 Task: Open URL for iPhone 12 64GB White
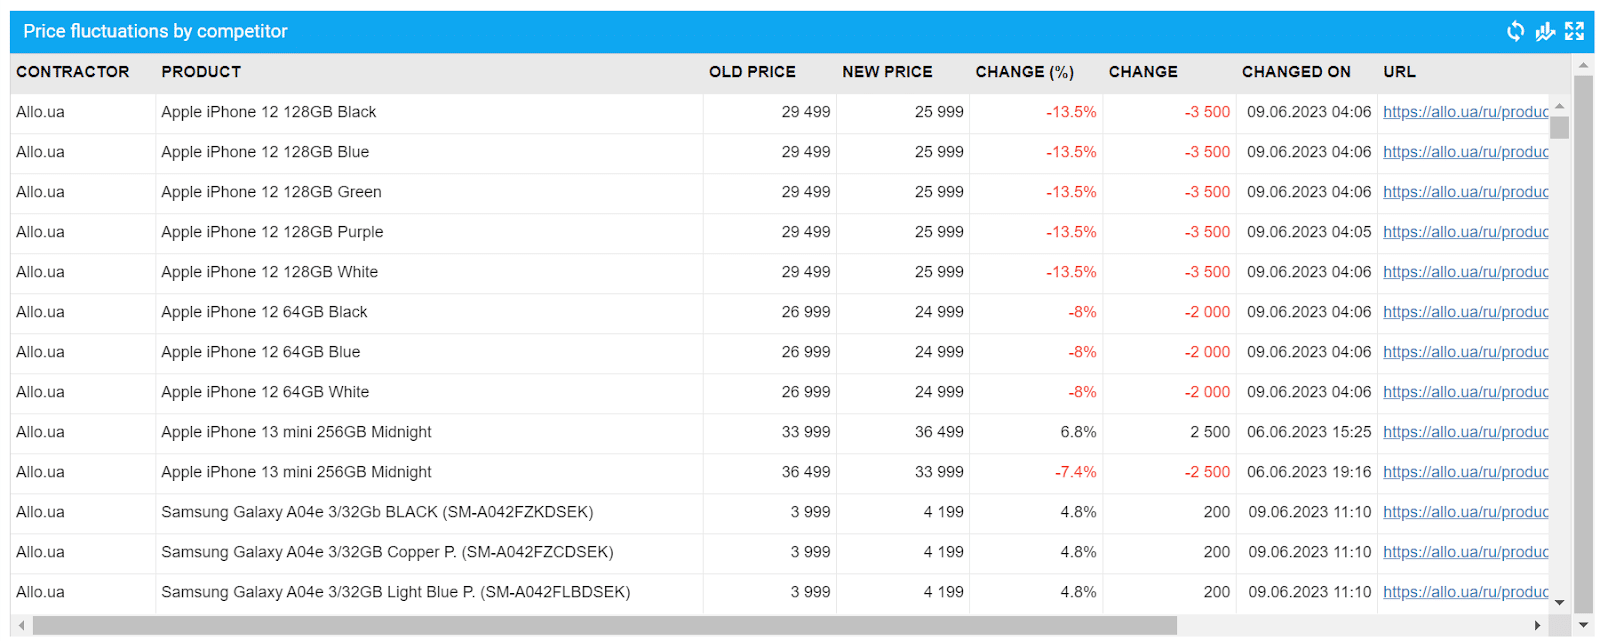click(x=1465, y=392)
